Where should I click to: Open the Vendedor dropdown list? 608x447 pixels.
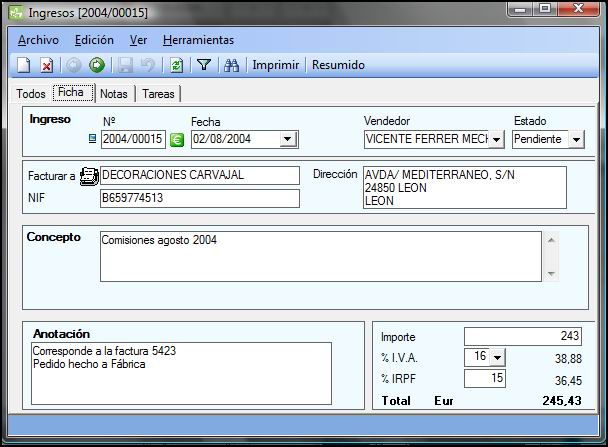[x=496, y=140]
